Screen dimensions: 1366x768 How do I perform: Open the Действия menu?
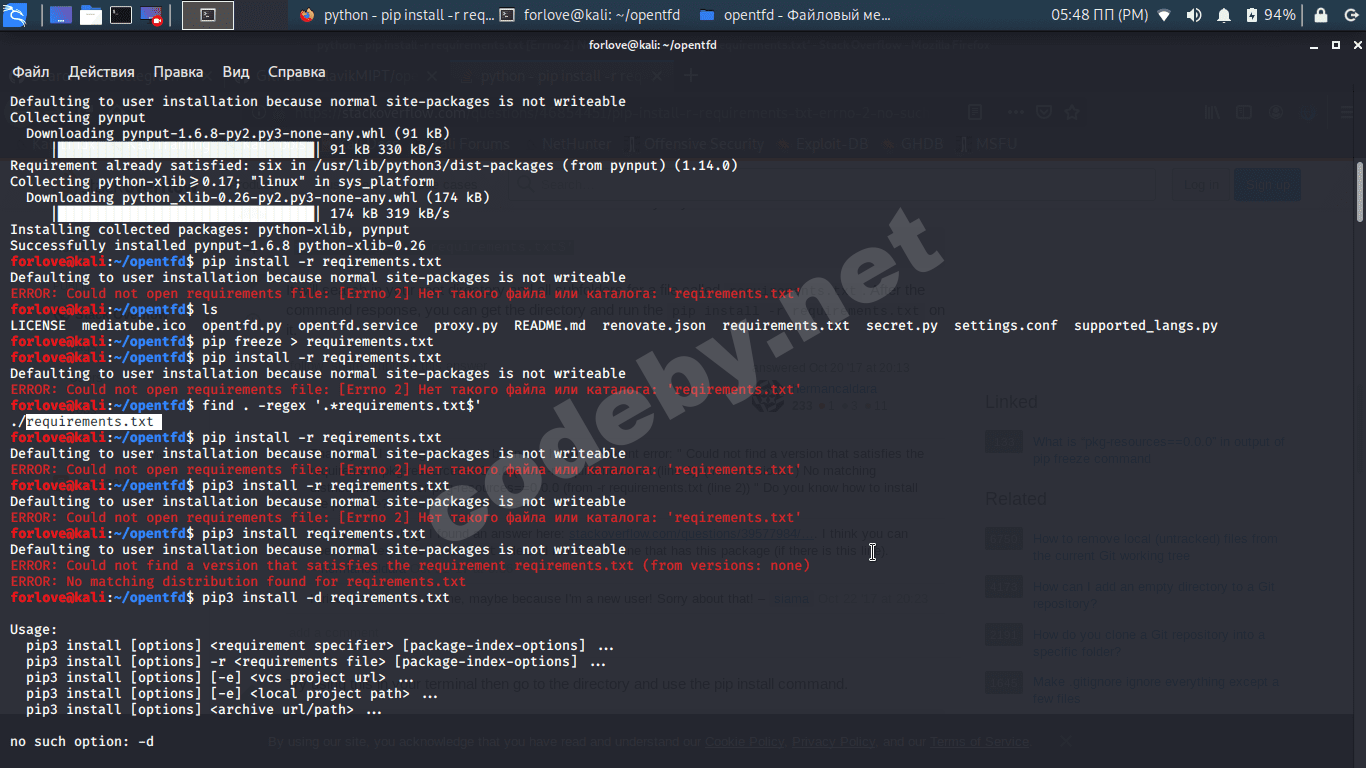click(101, 72)
